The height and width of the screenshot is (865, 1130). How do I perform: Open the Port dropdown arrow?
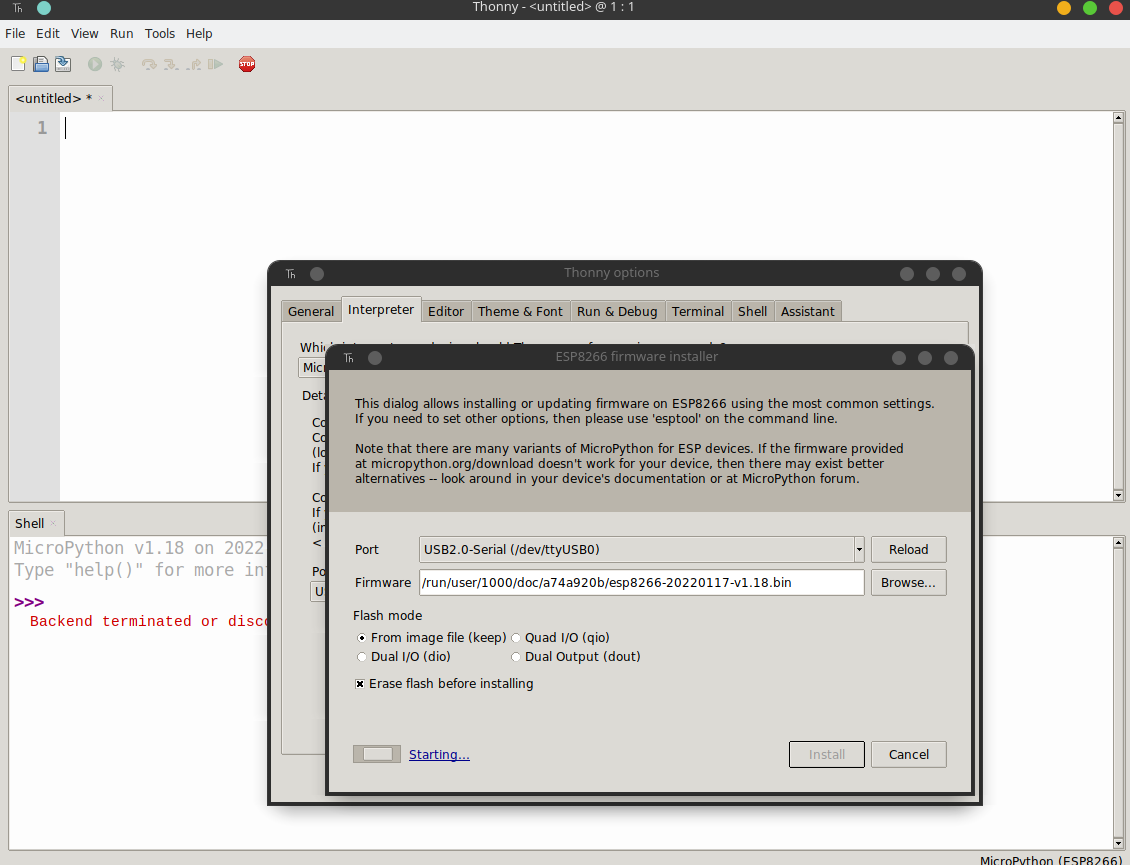(859, 550)
